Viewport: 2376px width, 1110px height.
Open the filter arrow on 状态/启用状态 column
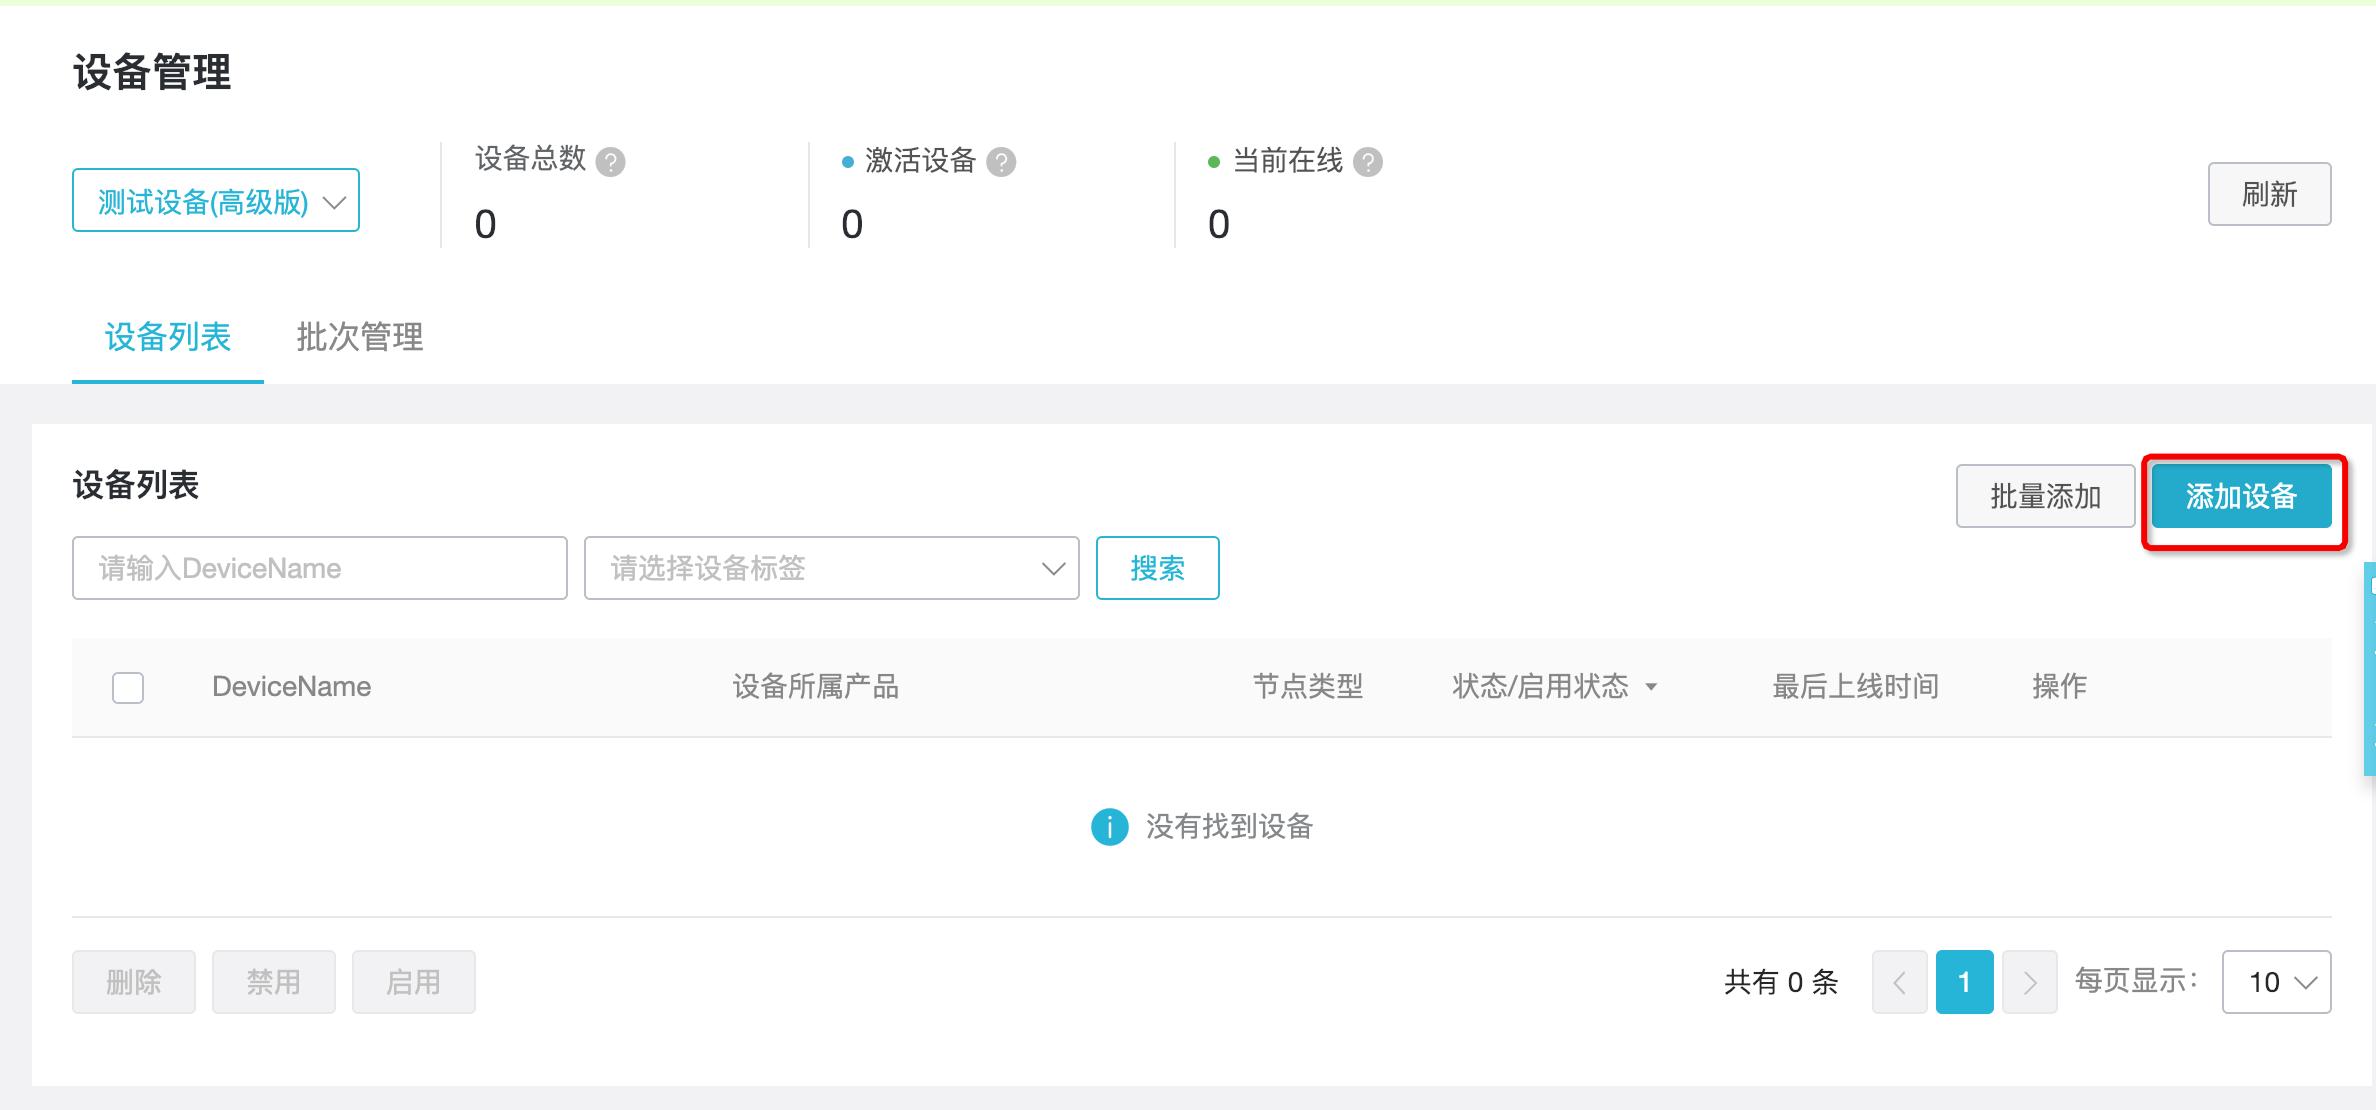(x=1652, y=687)
